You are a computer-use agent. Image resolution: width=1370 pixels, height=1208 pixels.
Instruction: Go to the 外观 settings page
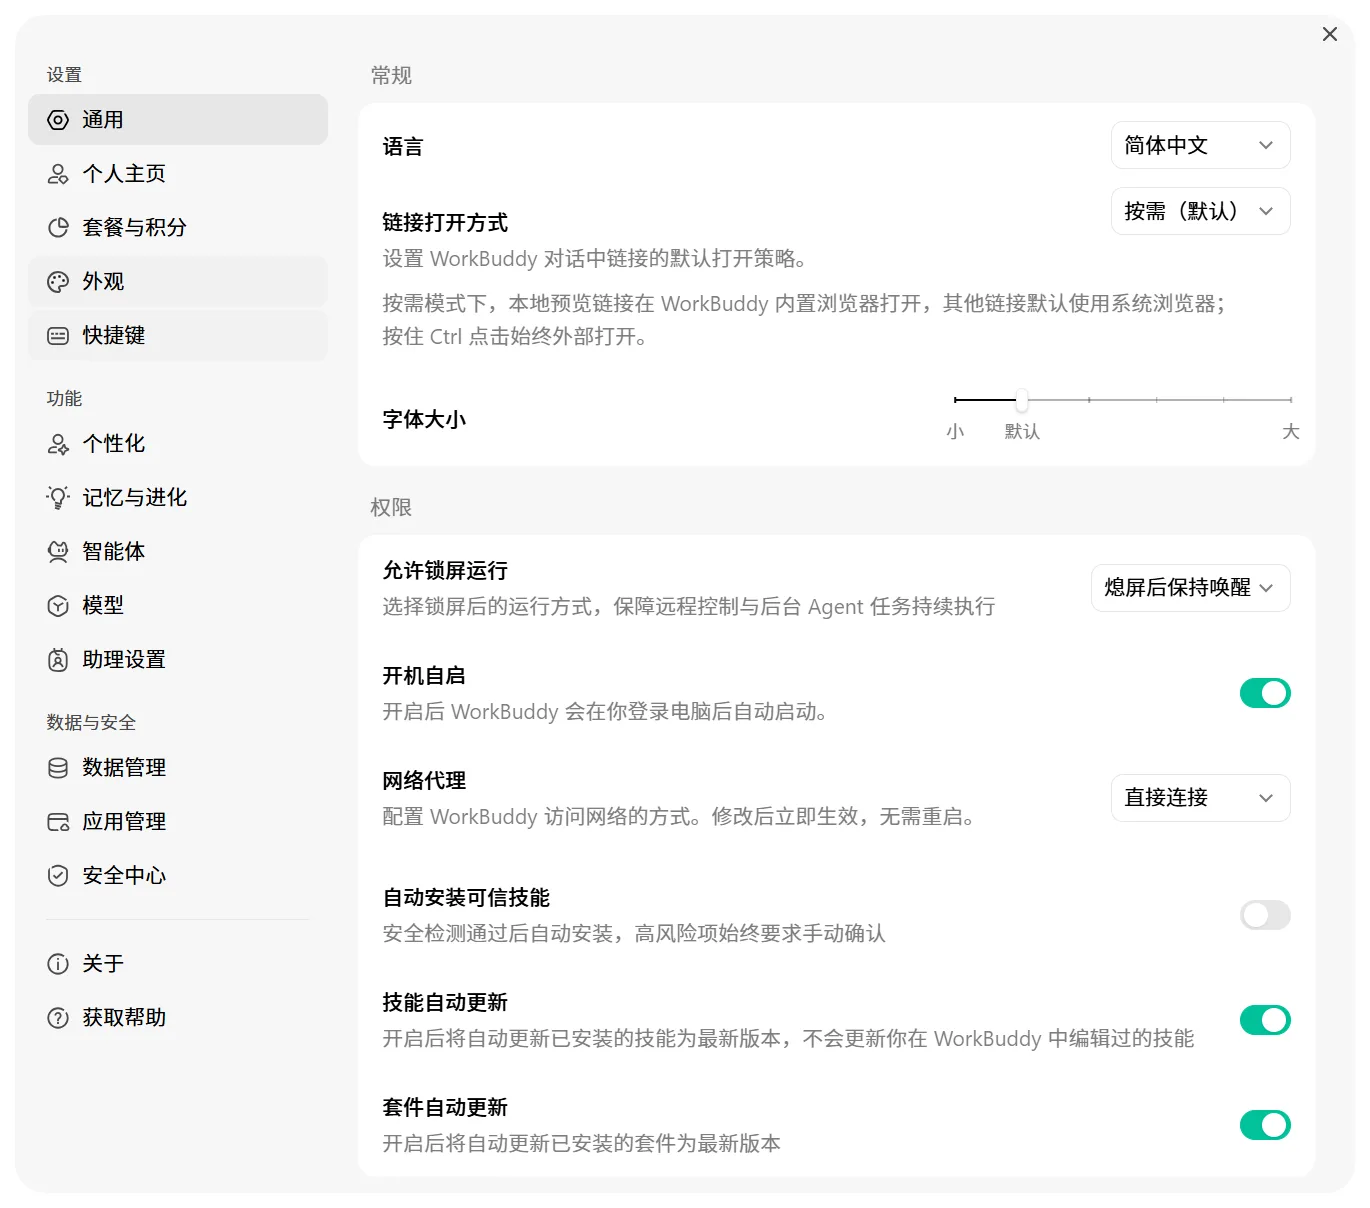[178, 282]
